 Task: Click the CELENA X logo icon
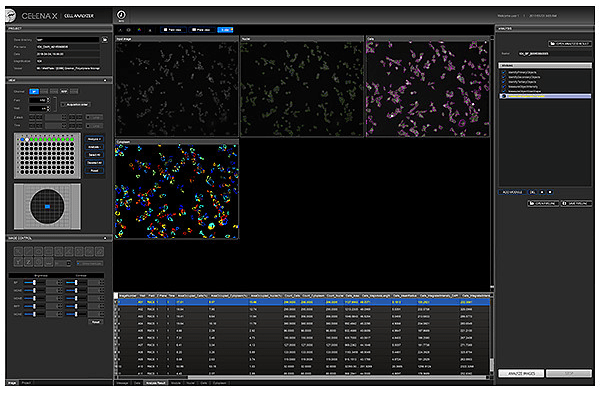11,15
